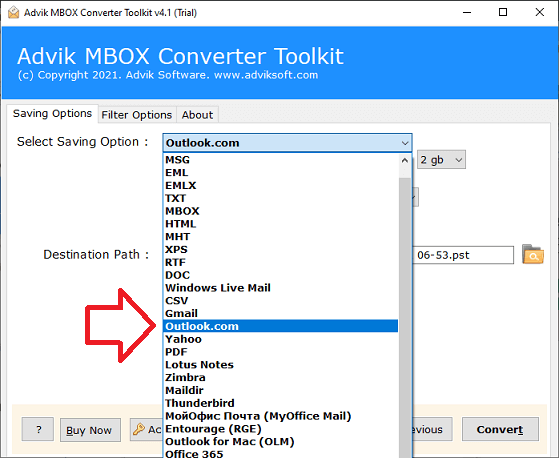Select Thunderbird option
559x458 pixels.
click(281, 403)
